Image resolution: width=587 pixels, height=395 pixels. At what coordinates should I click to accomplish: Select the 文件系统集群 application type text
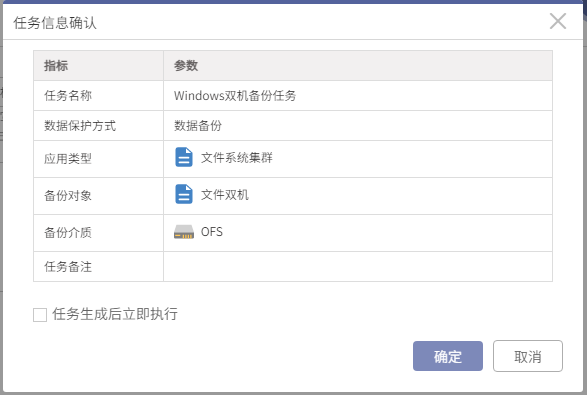[x=237, y=158]
